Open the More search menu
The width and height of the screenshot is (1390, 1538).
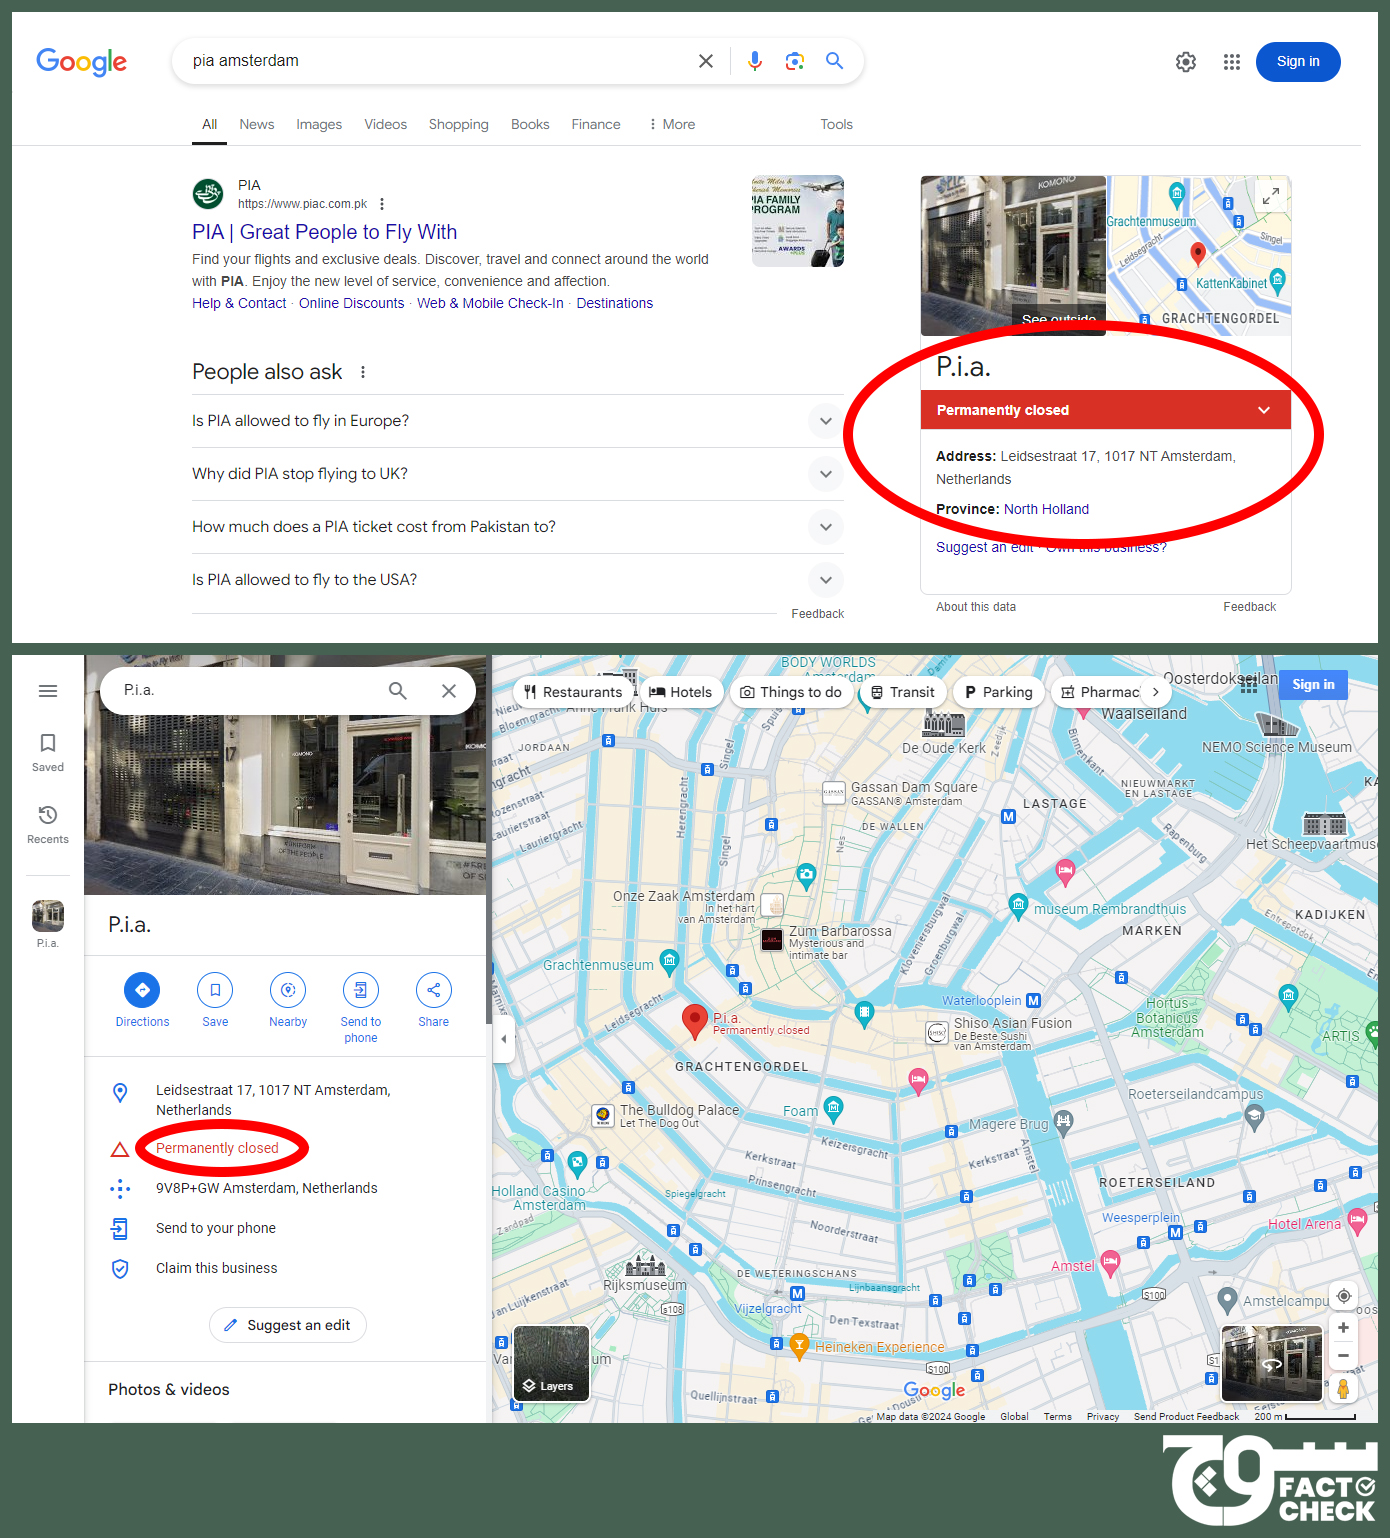(672, 124)
